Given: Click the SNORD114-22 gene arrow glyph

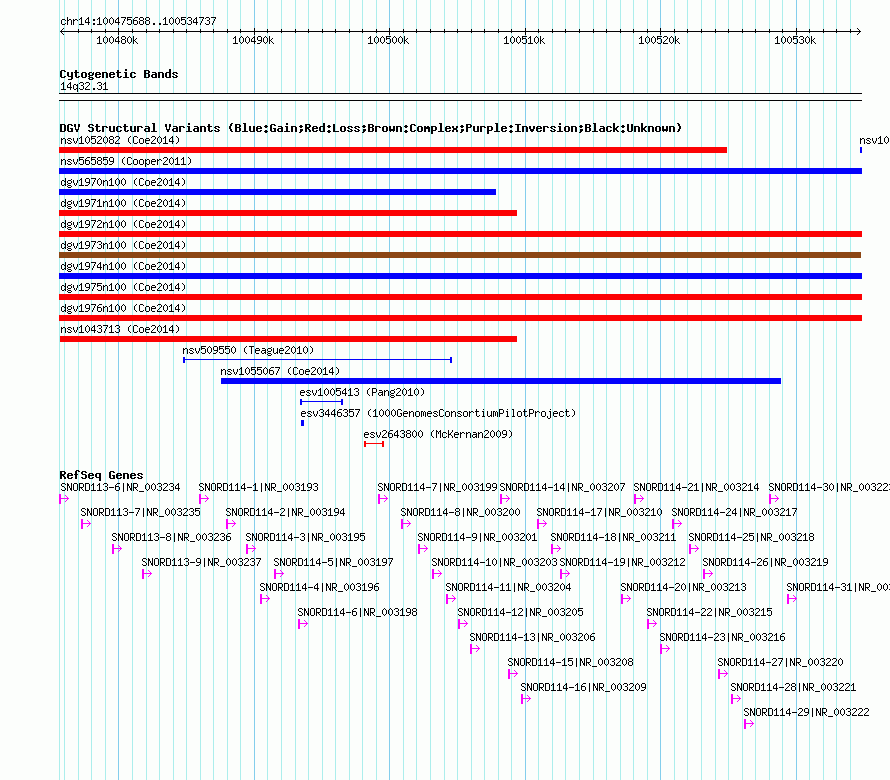Looking at the screenshot, I should click(x=652, y=624).
